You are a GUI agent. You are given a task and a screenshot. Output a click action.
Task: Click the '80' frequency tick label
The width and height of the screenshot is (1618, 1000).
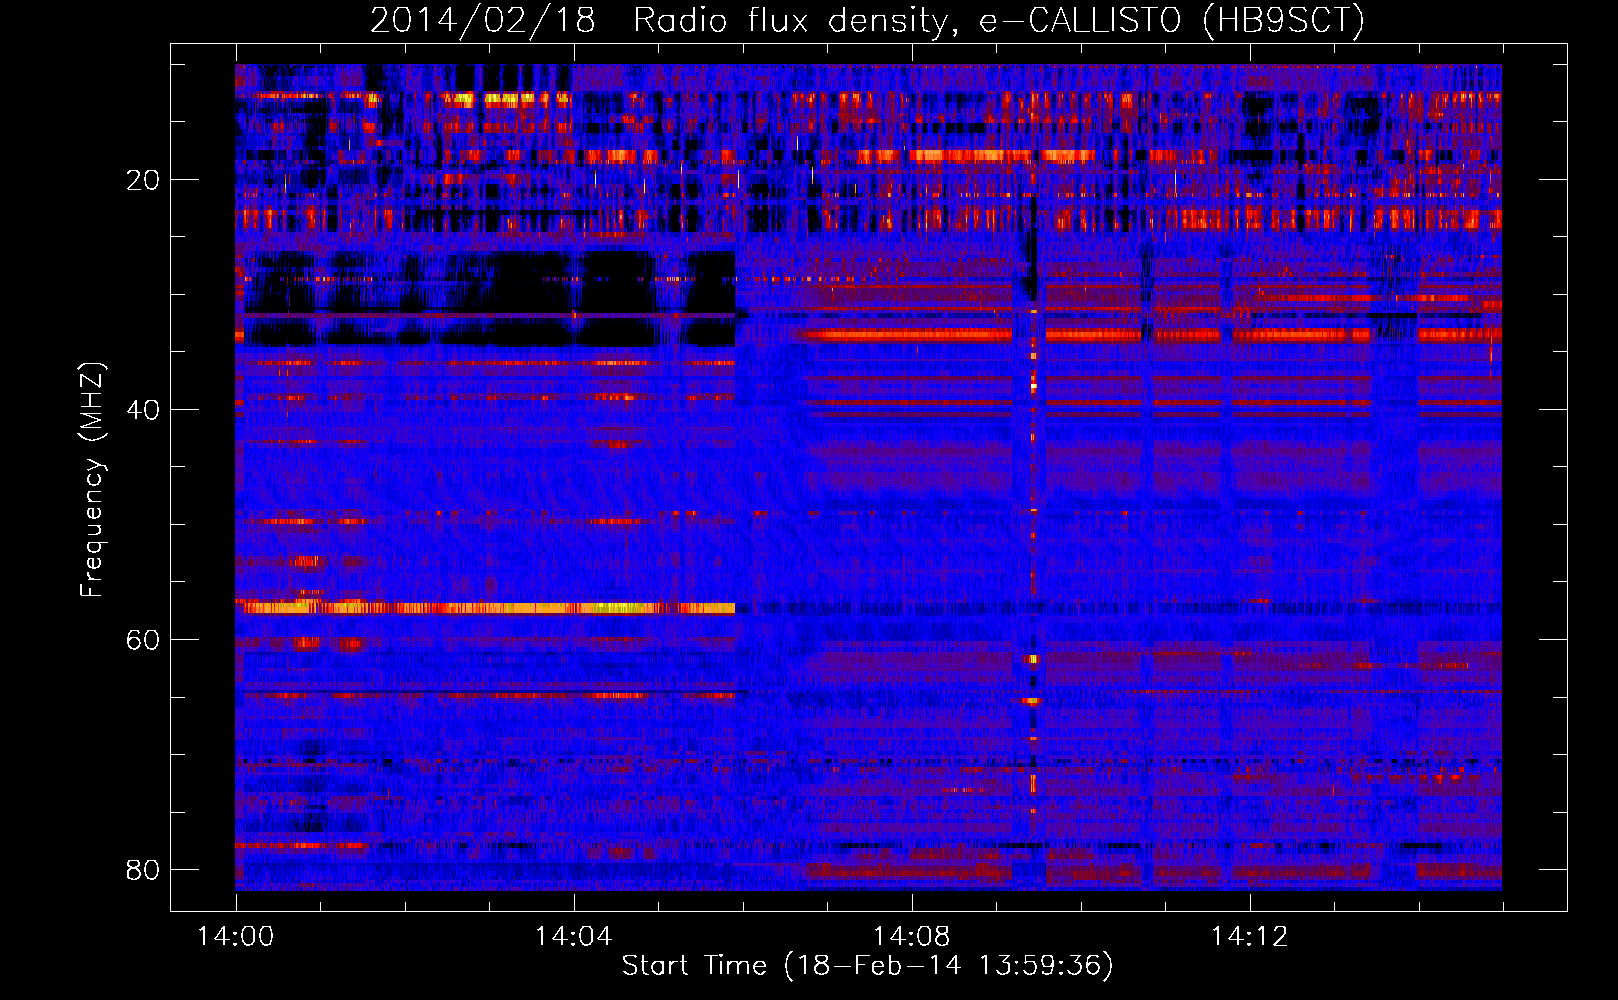pyautogui.click(x=143, y=870)
